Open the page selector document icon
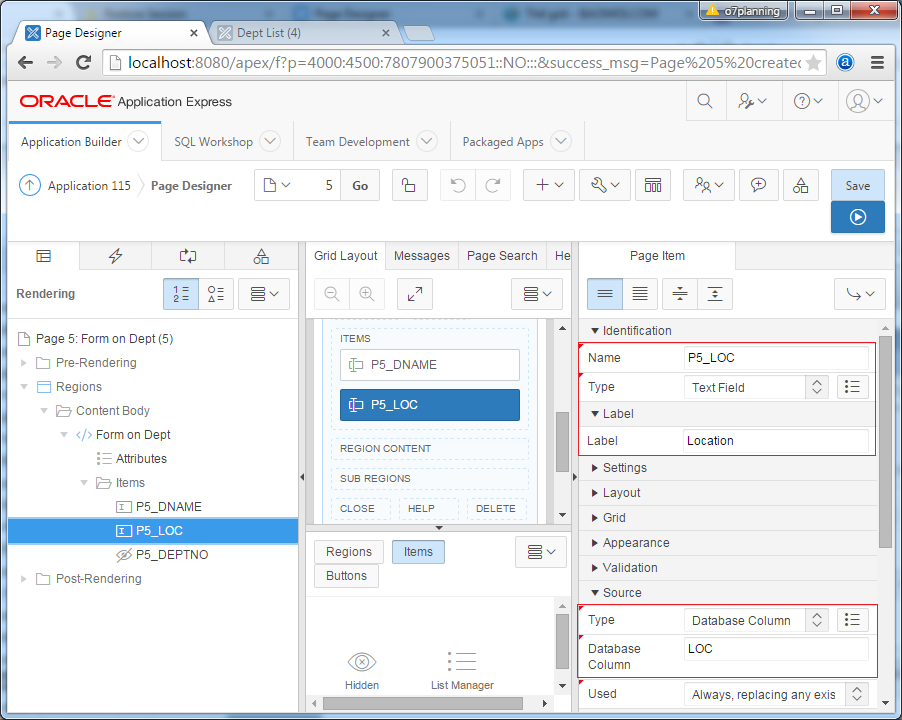This screenshot has height=720, width=902. 277,185
